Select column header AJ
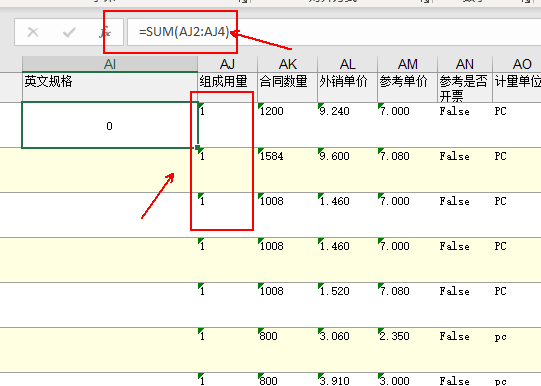The height and width of the screenshot is (386, 541). (x=227, y=64)
